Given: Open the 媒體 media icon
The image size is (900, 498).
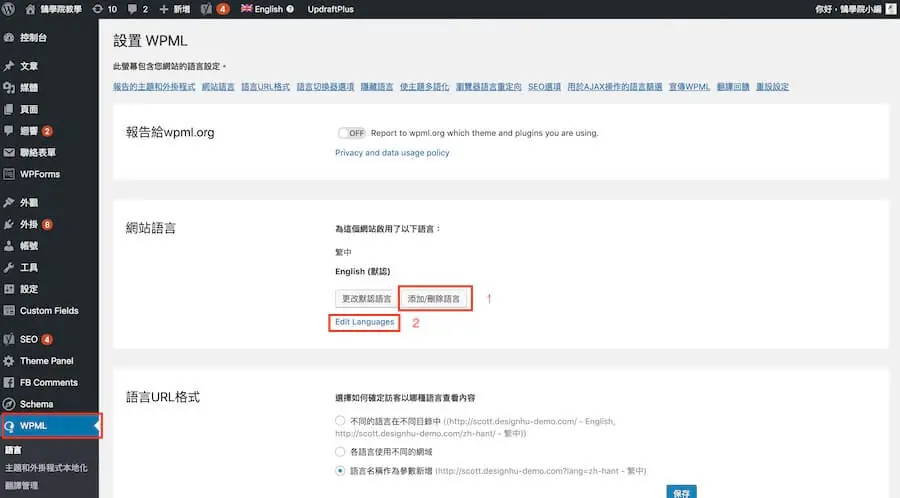Looking at the screenshot, I should [x=9, y=88].
